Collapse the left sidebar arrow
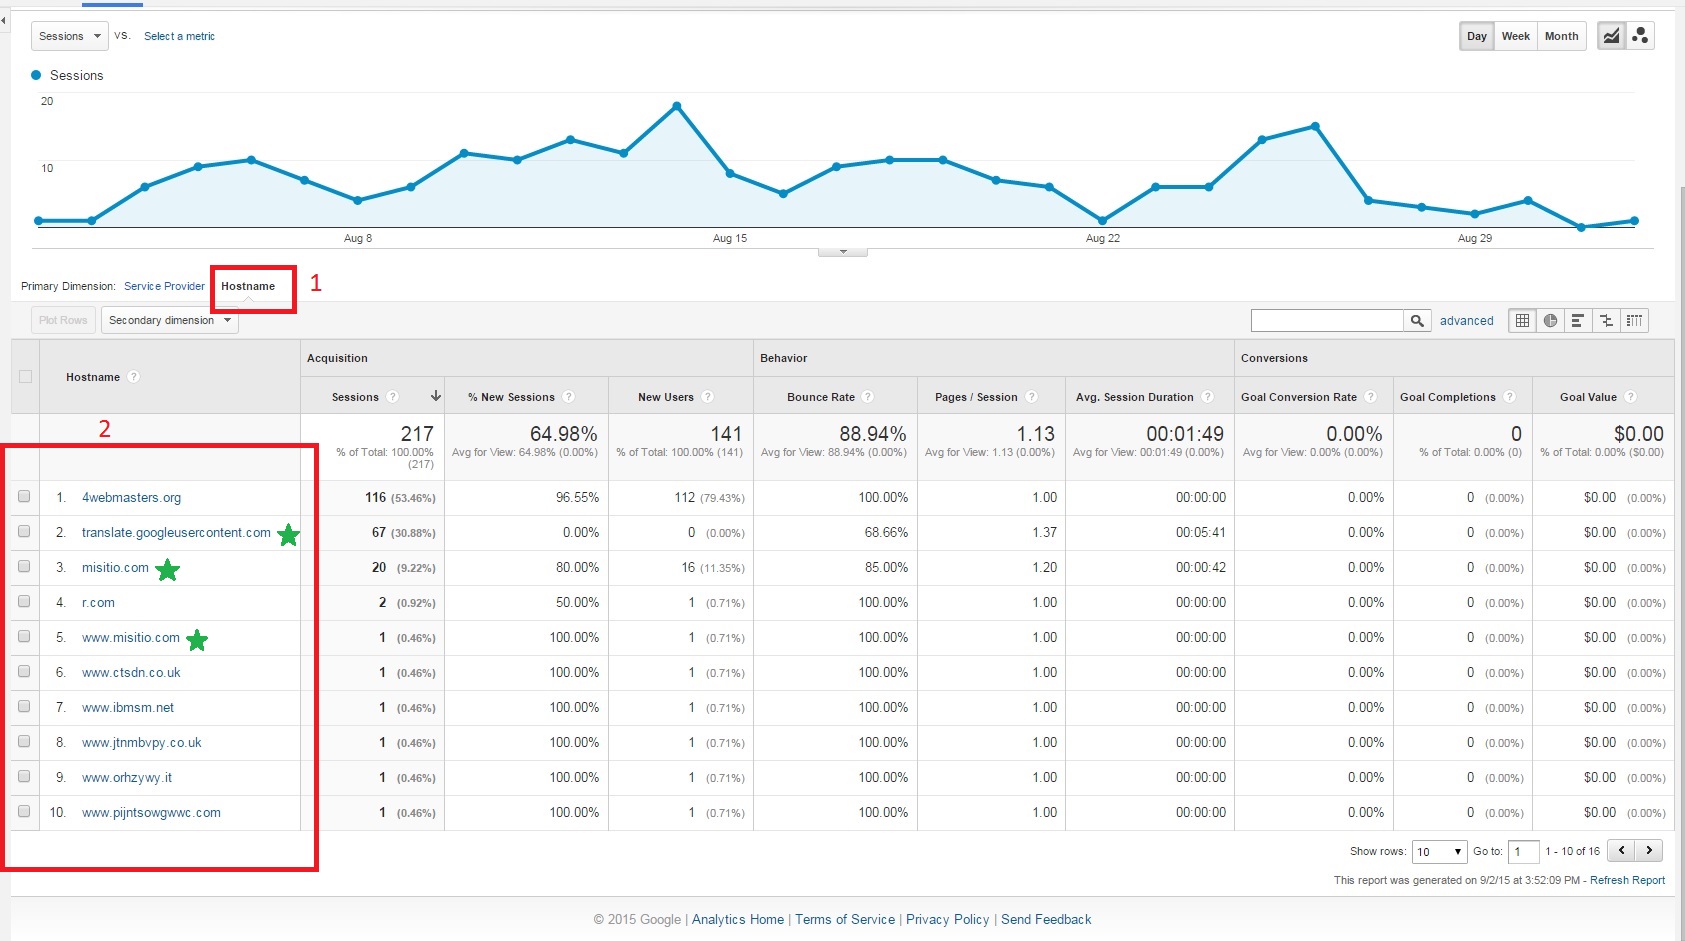The height and width of the screenshot is (941, 1685). [4, 20]
